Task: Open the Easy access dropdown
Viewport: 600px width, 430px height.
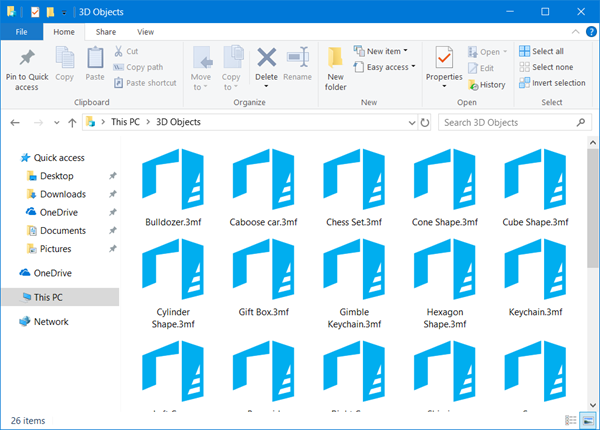Action: [x=387, y=67]
